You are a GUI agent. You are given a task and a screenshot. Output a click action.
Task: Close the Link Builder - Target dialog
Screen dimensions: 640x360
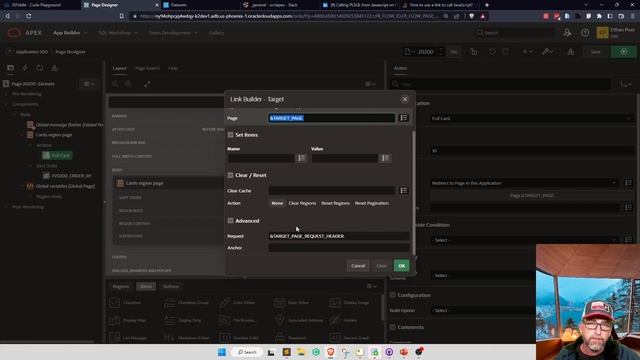(405, 99)
